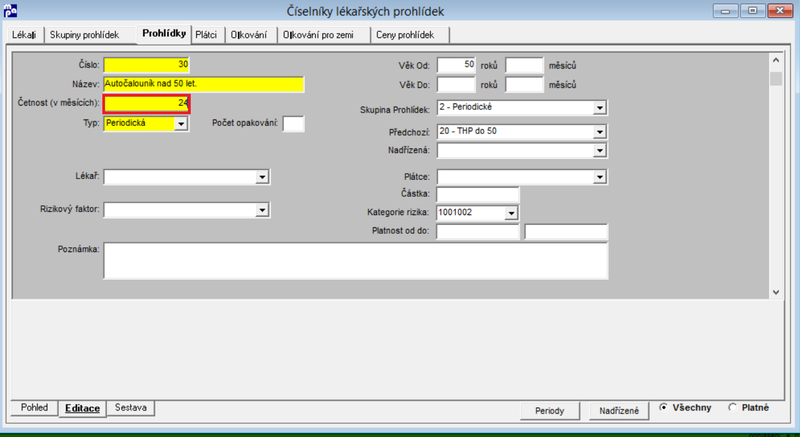
Task: Click the form vertical scrollbar thumb
Action: pos(776,79)
